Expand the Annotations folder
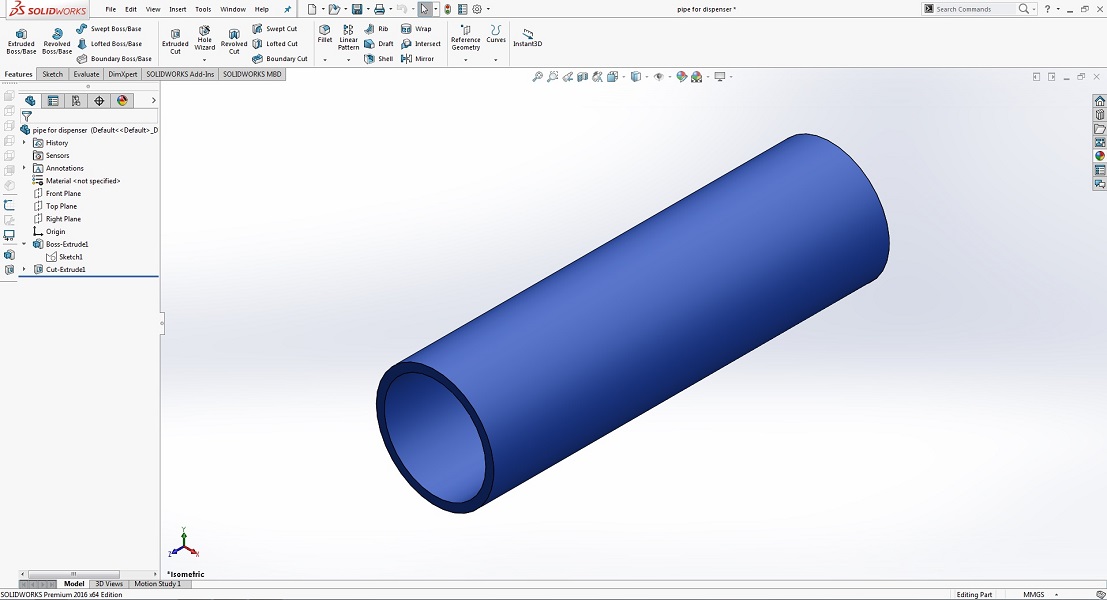 tap(24, 168)
